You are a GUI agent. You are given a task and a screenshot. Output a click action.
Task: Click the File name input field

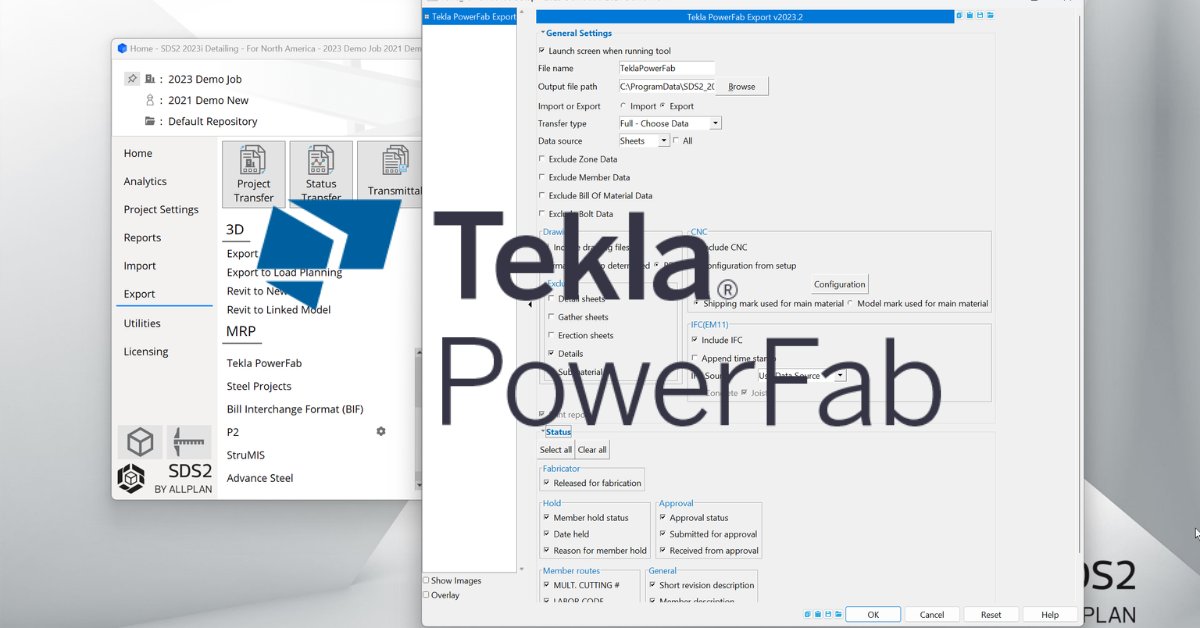coord(666,68)
